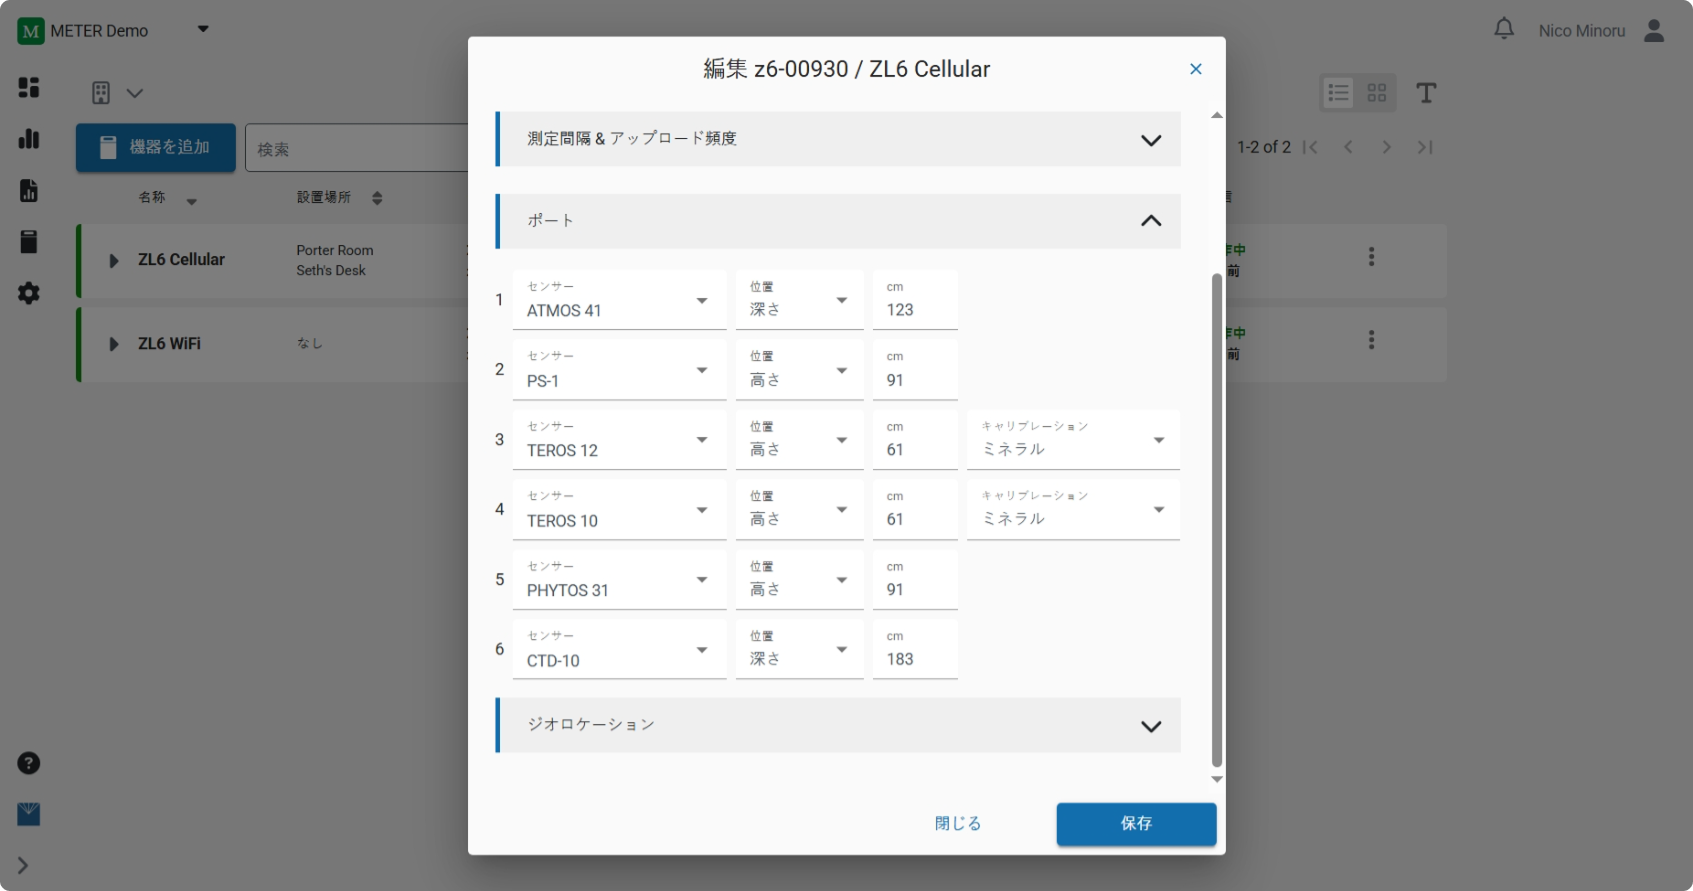Image resolution: width=1693 pixels, height=891 pixels.
Task: Open port 2 sensor dropdown PS-1
Action: pyautogui.click(x=619, y=370)
